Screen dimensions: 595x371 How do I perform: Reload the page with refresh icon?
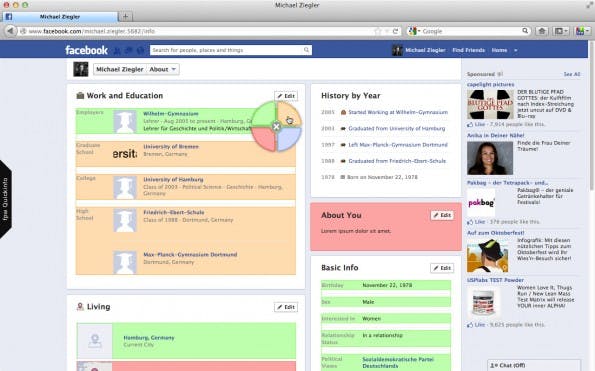(395, 31)
